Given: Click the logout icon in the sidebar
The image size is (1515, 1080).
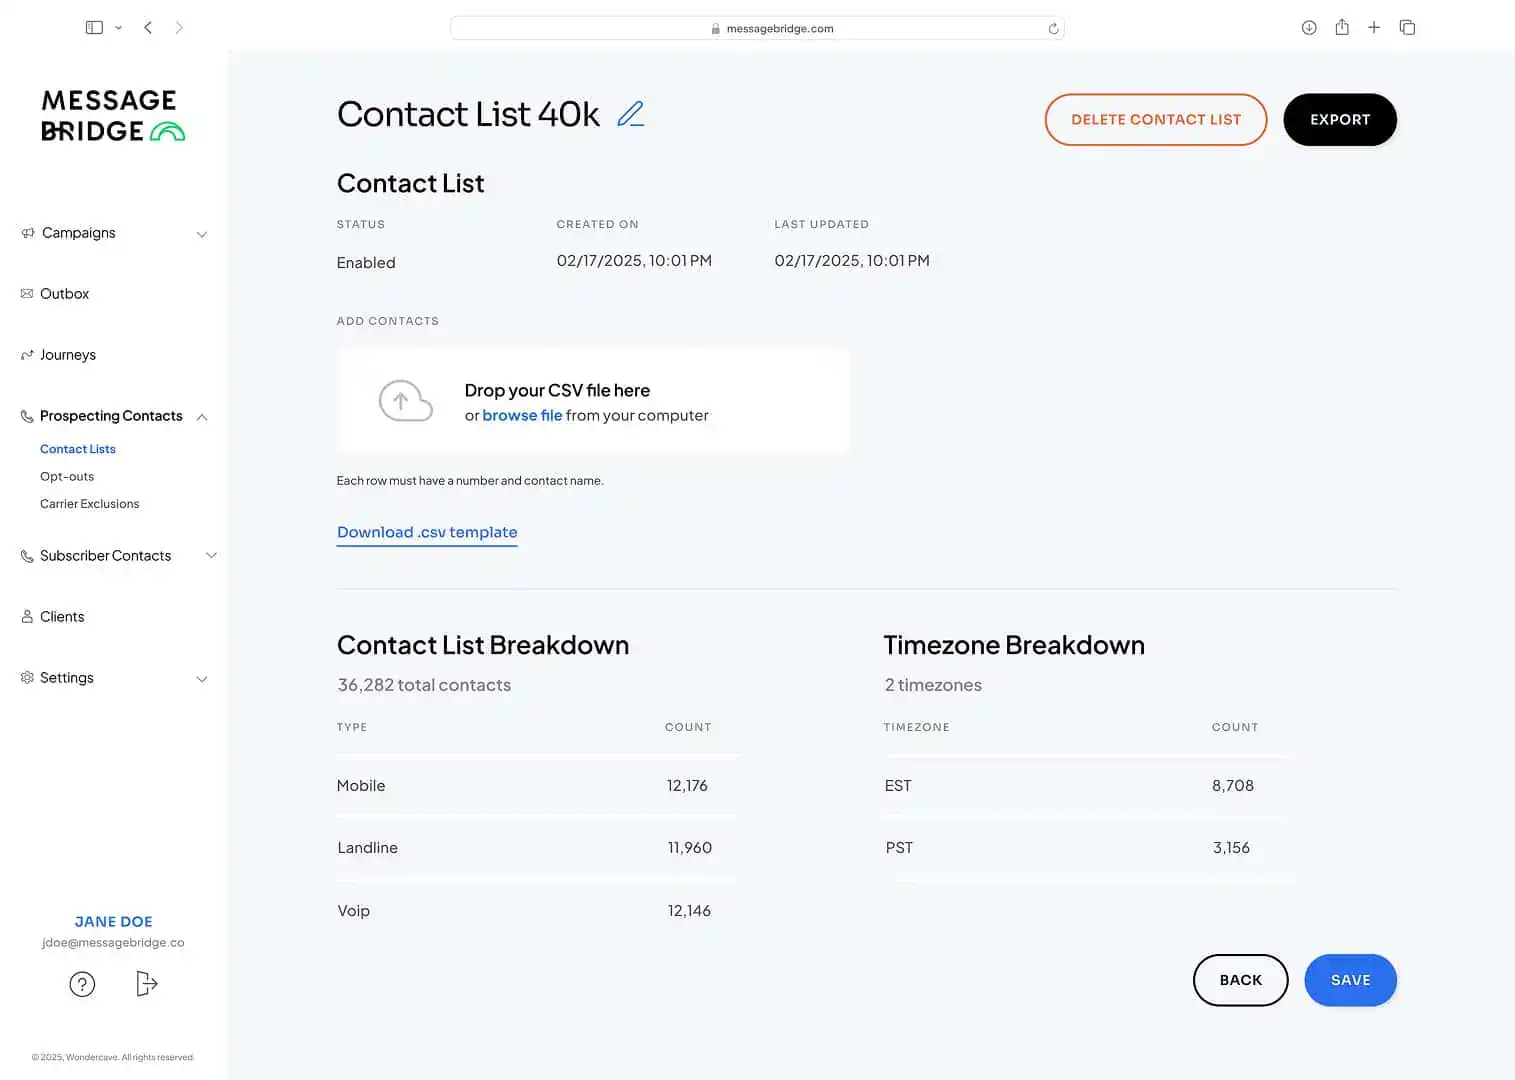Looking at the screenshot, I should coord(146,984).
